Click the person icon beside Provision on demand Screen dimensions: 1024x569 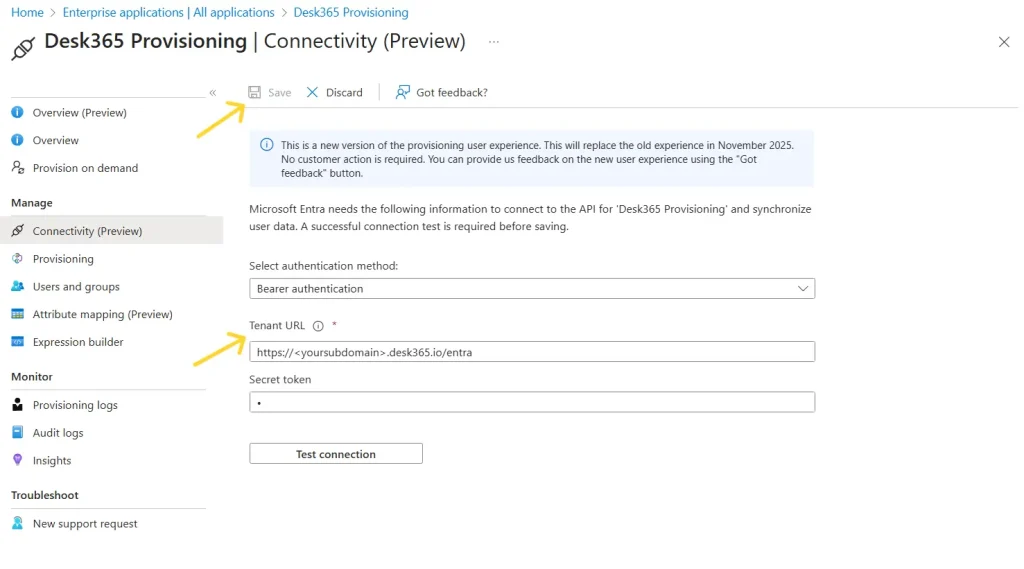point(18,168)
